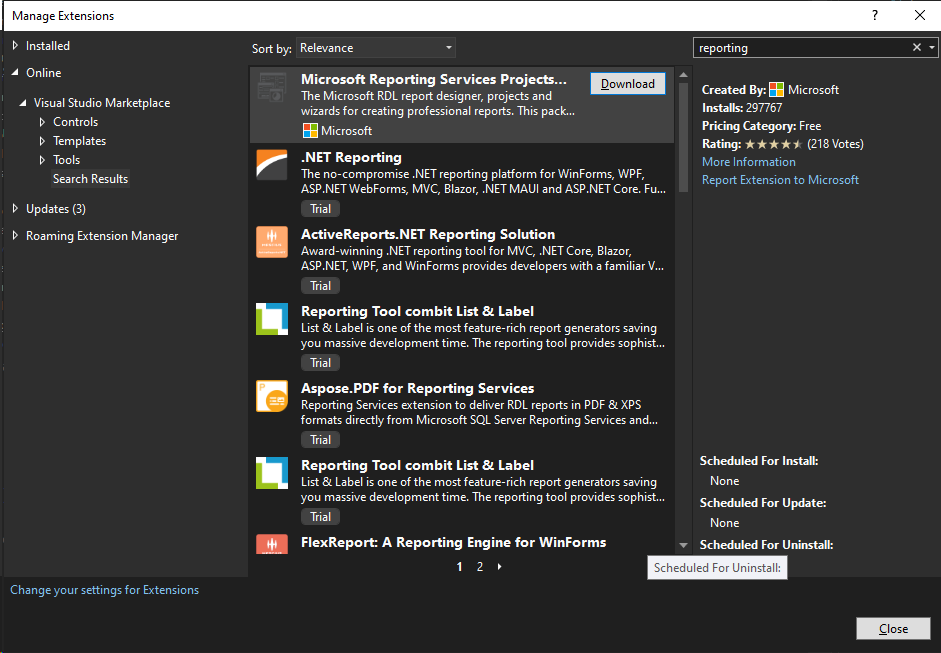Go to next results page arrow
Screen dimensions: 941x653
[x=499, y=567]
